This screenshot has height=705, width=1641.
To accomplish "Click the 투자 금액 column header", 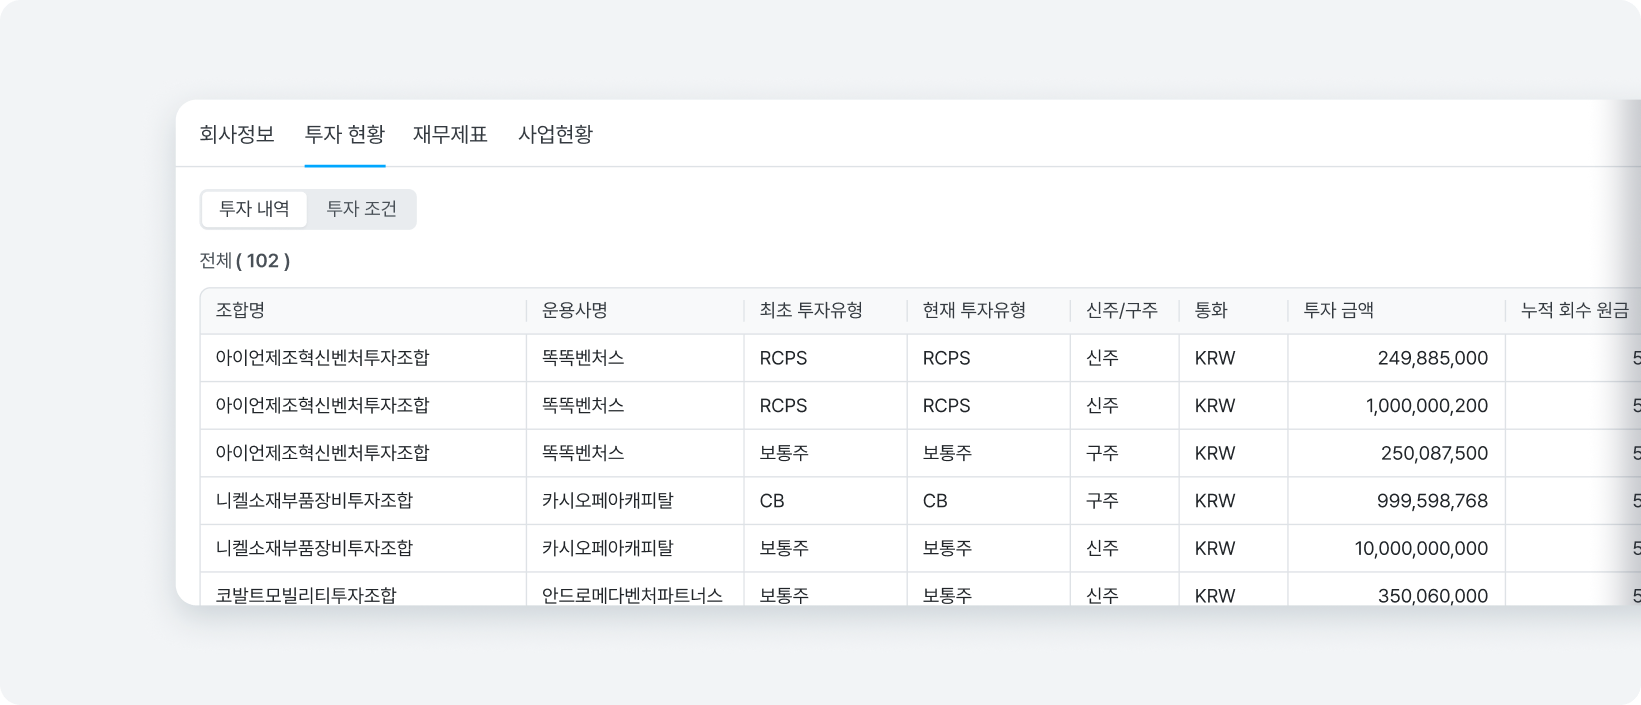I will tap(1397, 311).
